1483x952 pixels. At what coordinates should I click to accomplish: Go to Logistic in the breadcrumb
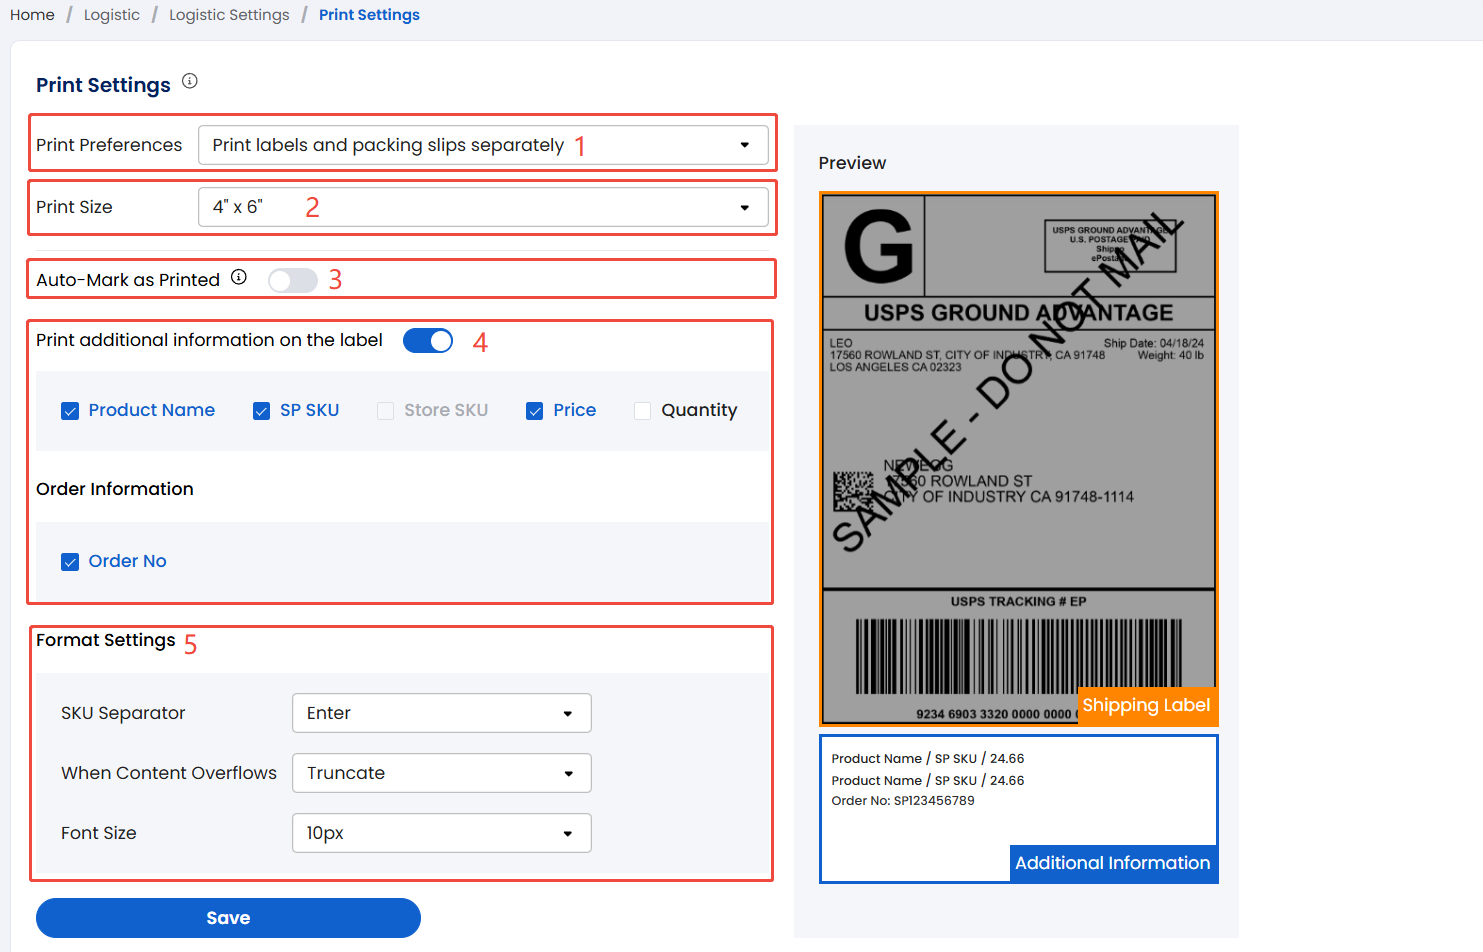click(x=112, y=15)
